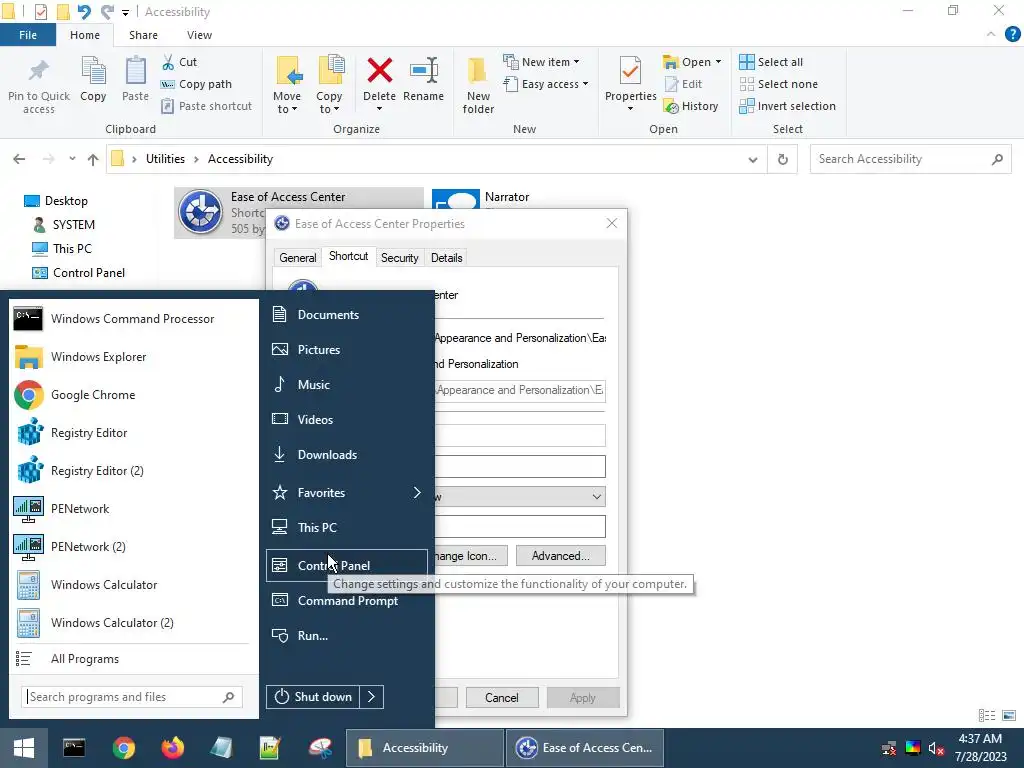Screen dimensions: 1024x768
Task: Click History in the Open group
Action: coord(691,106)
